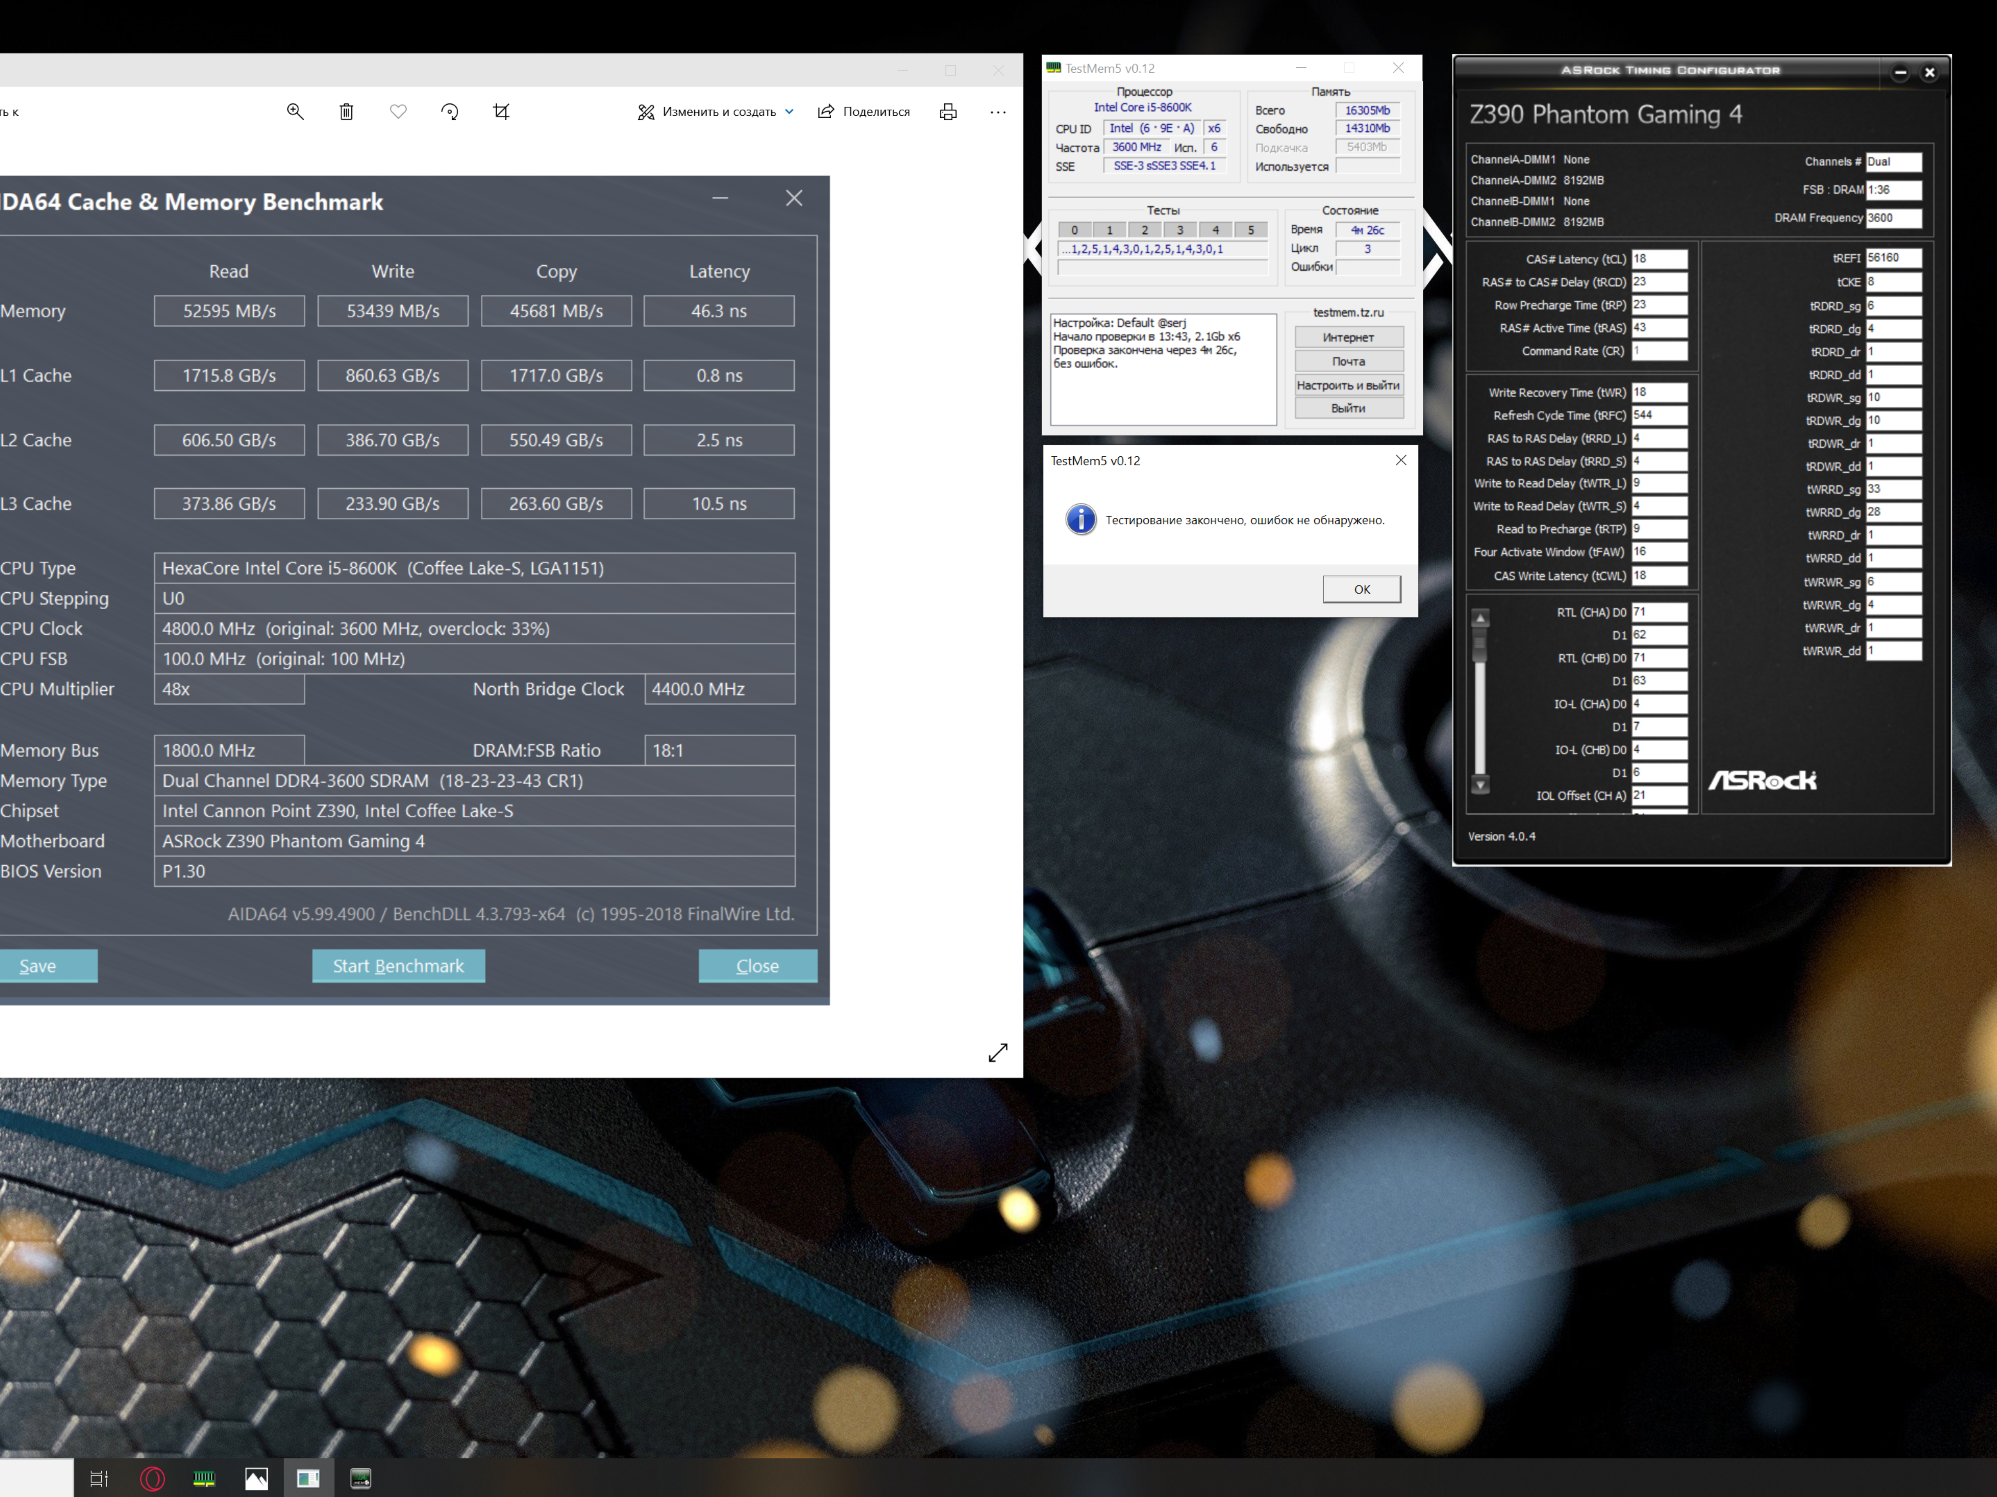This screenshot has height=1497, width=1997.
Task: Click the print icon in Photos toolbar
Action: [948, 112]
